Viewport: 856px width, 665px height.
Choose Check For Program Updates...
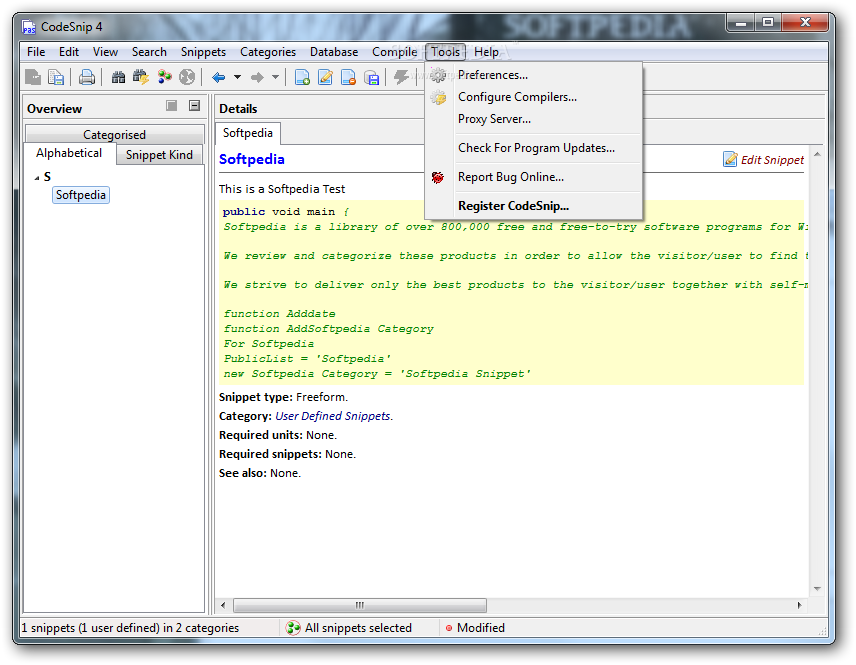(x=533, y=148)
